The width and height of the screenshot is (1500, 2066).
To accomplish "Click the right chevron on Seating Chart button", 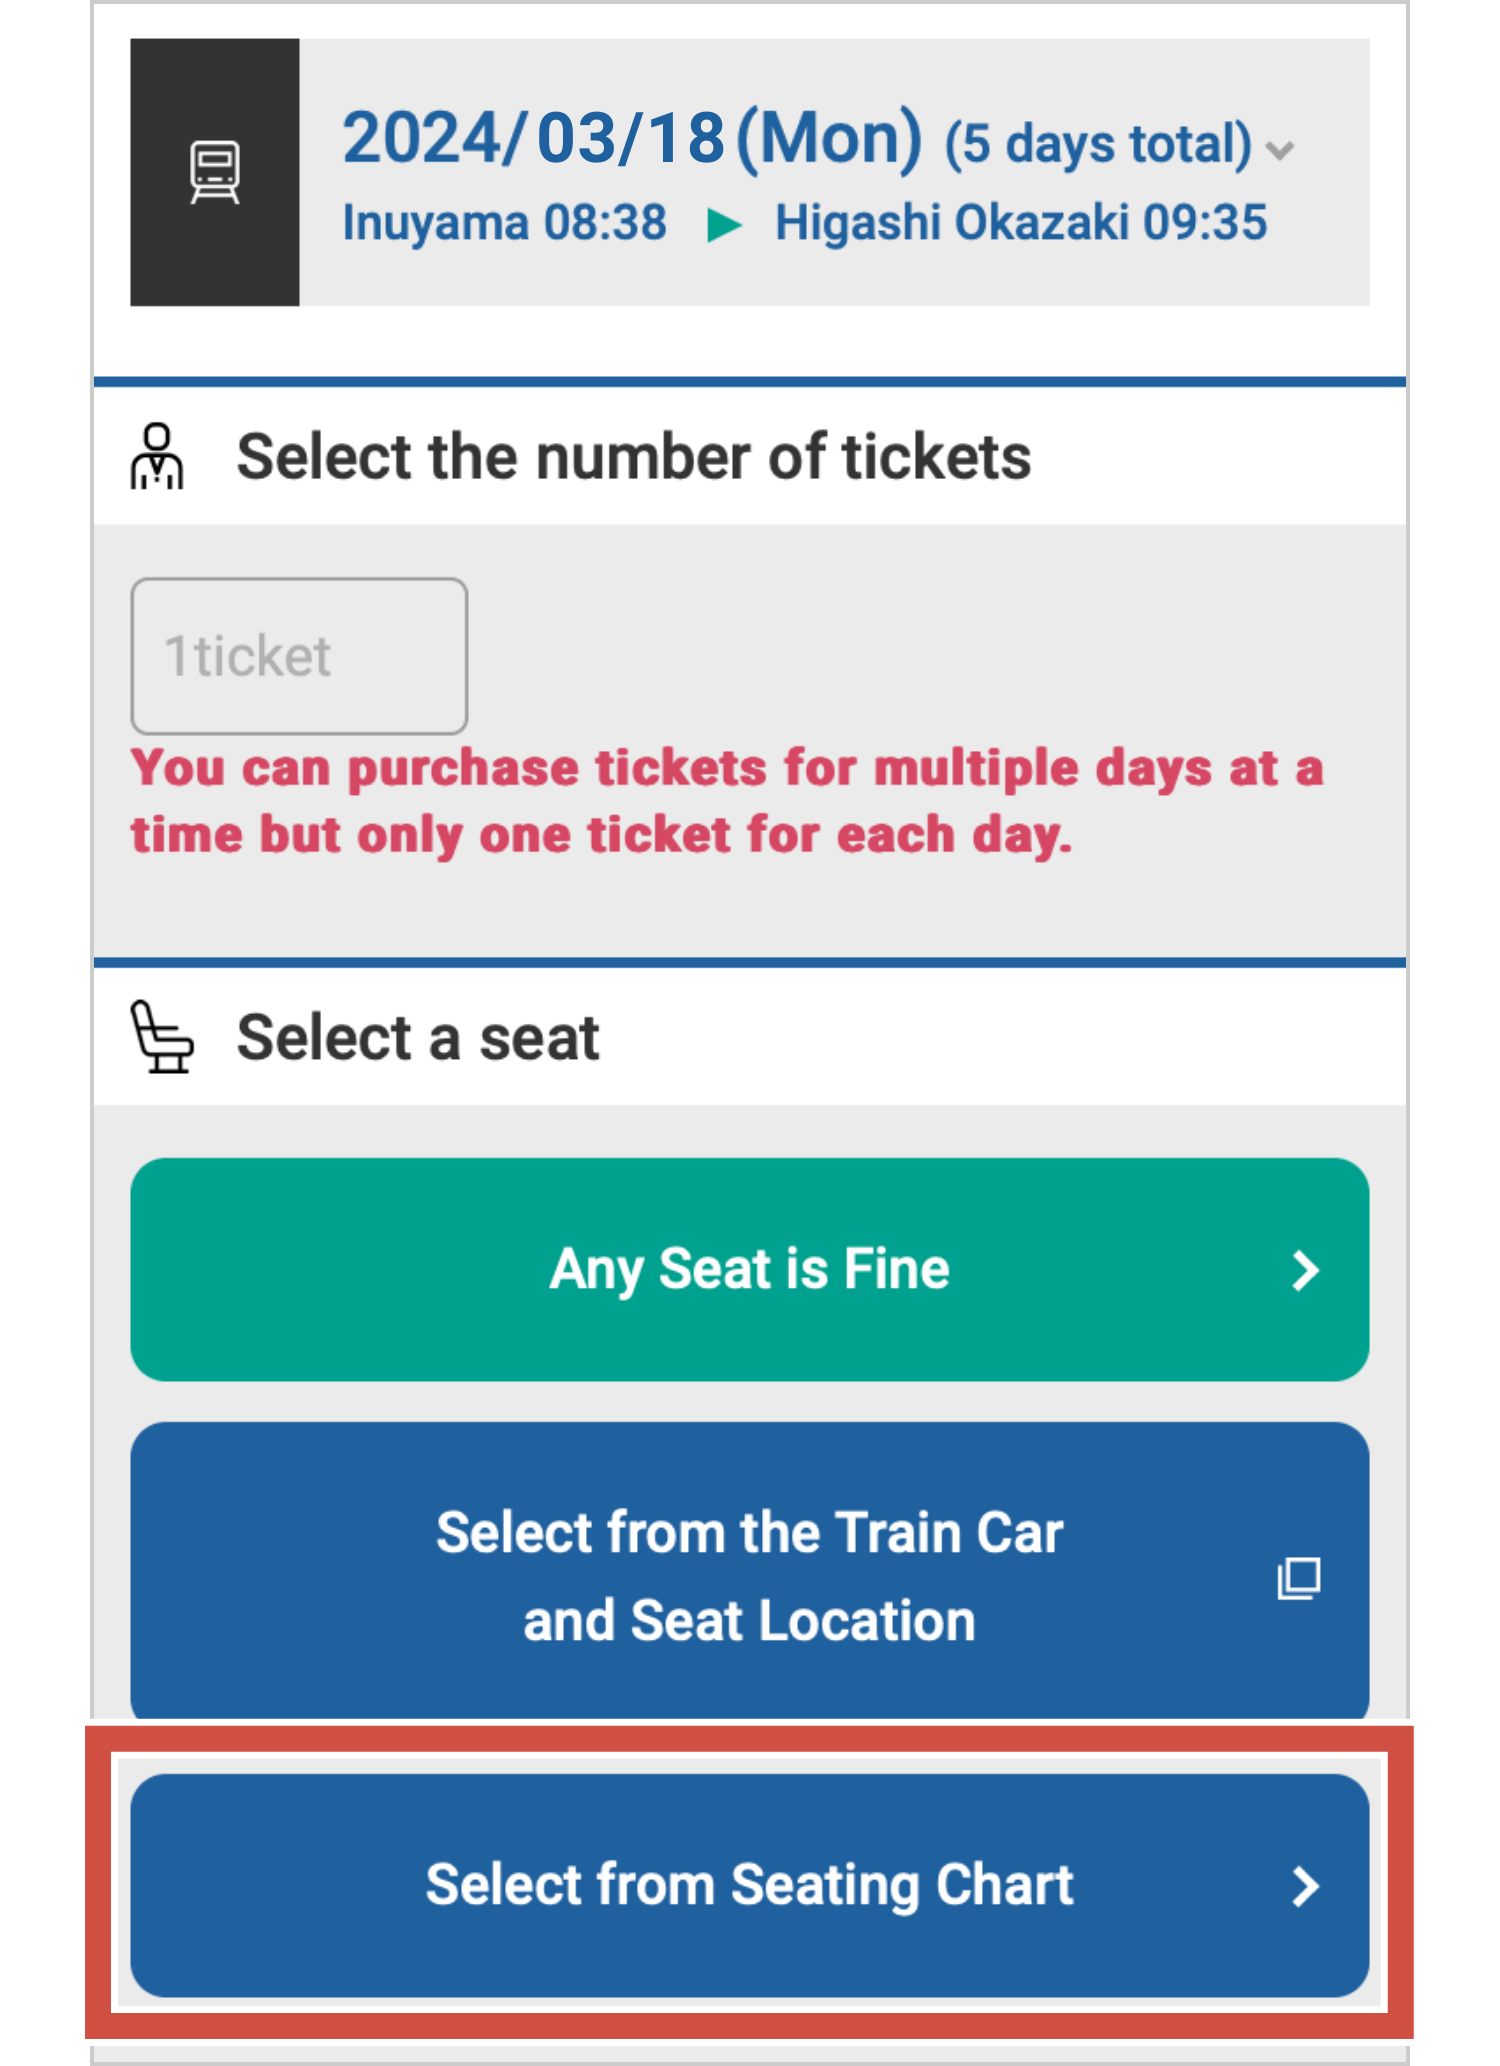I will [1305, 1886].
